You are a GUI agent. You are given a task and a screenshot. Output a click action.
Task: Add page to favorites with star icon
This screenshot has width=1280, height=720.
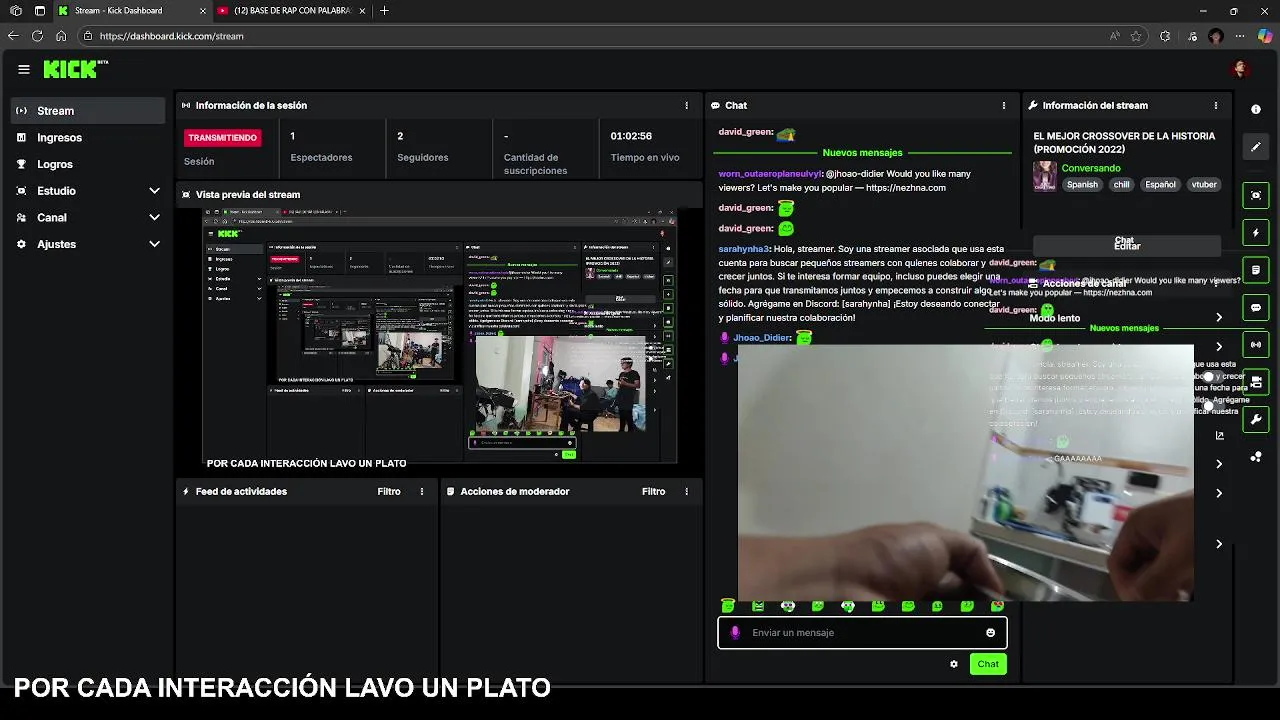(x=1136, y=36)
